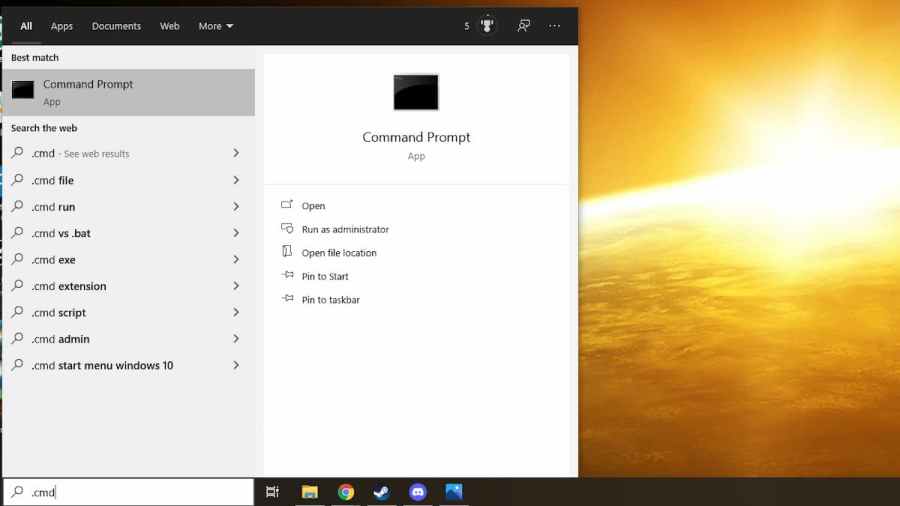Click the taskbar search box containing .cmd
The height and width of the screenshot is (506, 900).
(129, 492)
